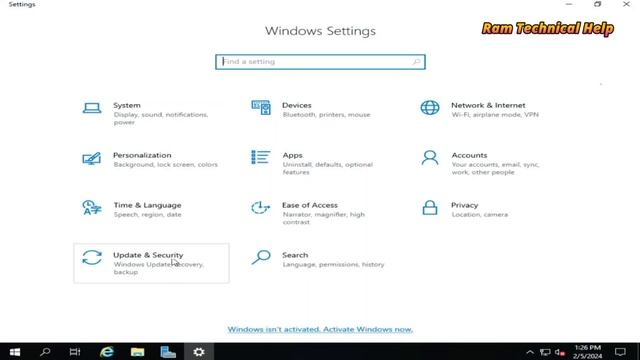Viewport: 640px width, 360px height.
Task: Show hidden system tray icons
Action: [x=530, y=352]
